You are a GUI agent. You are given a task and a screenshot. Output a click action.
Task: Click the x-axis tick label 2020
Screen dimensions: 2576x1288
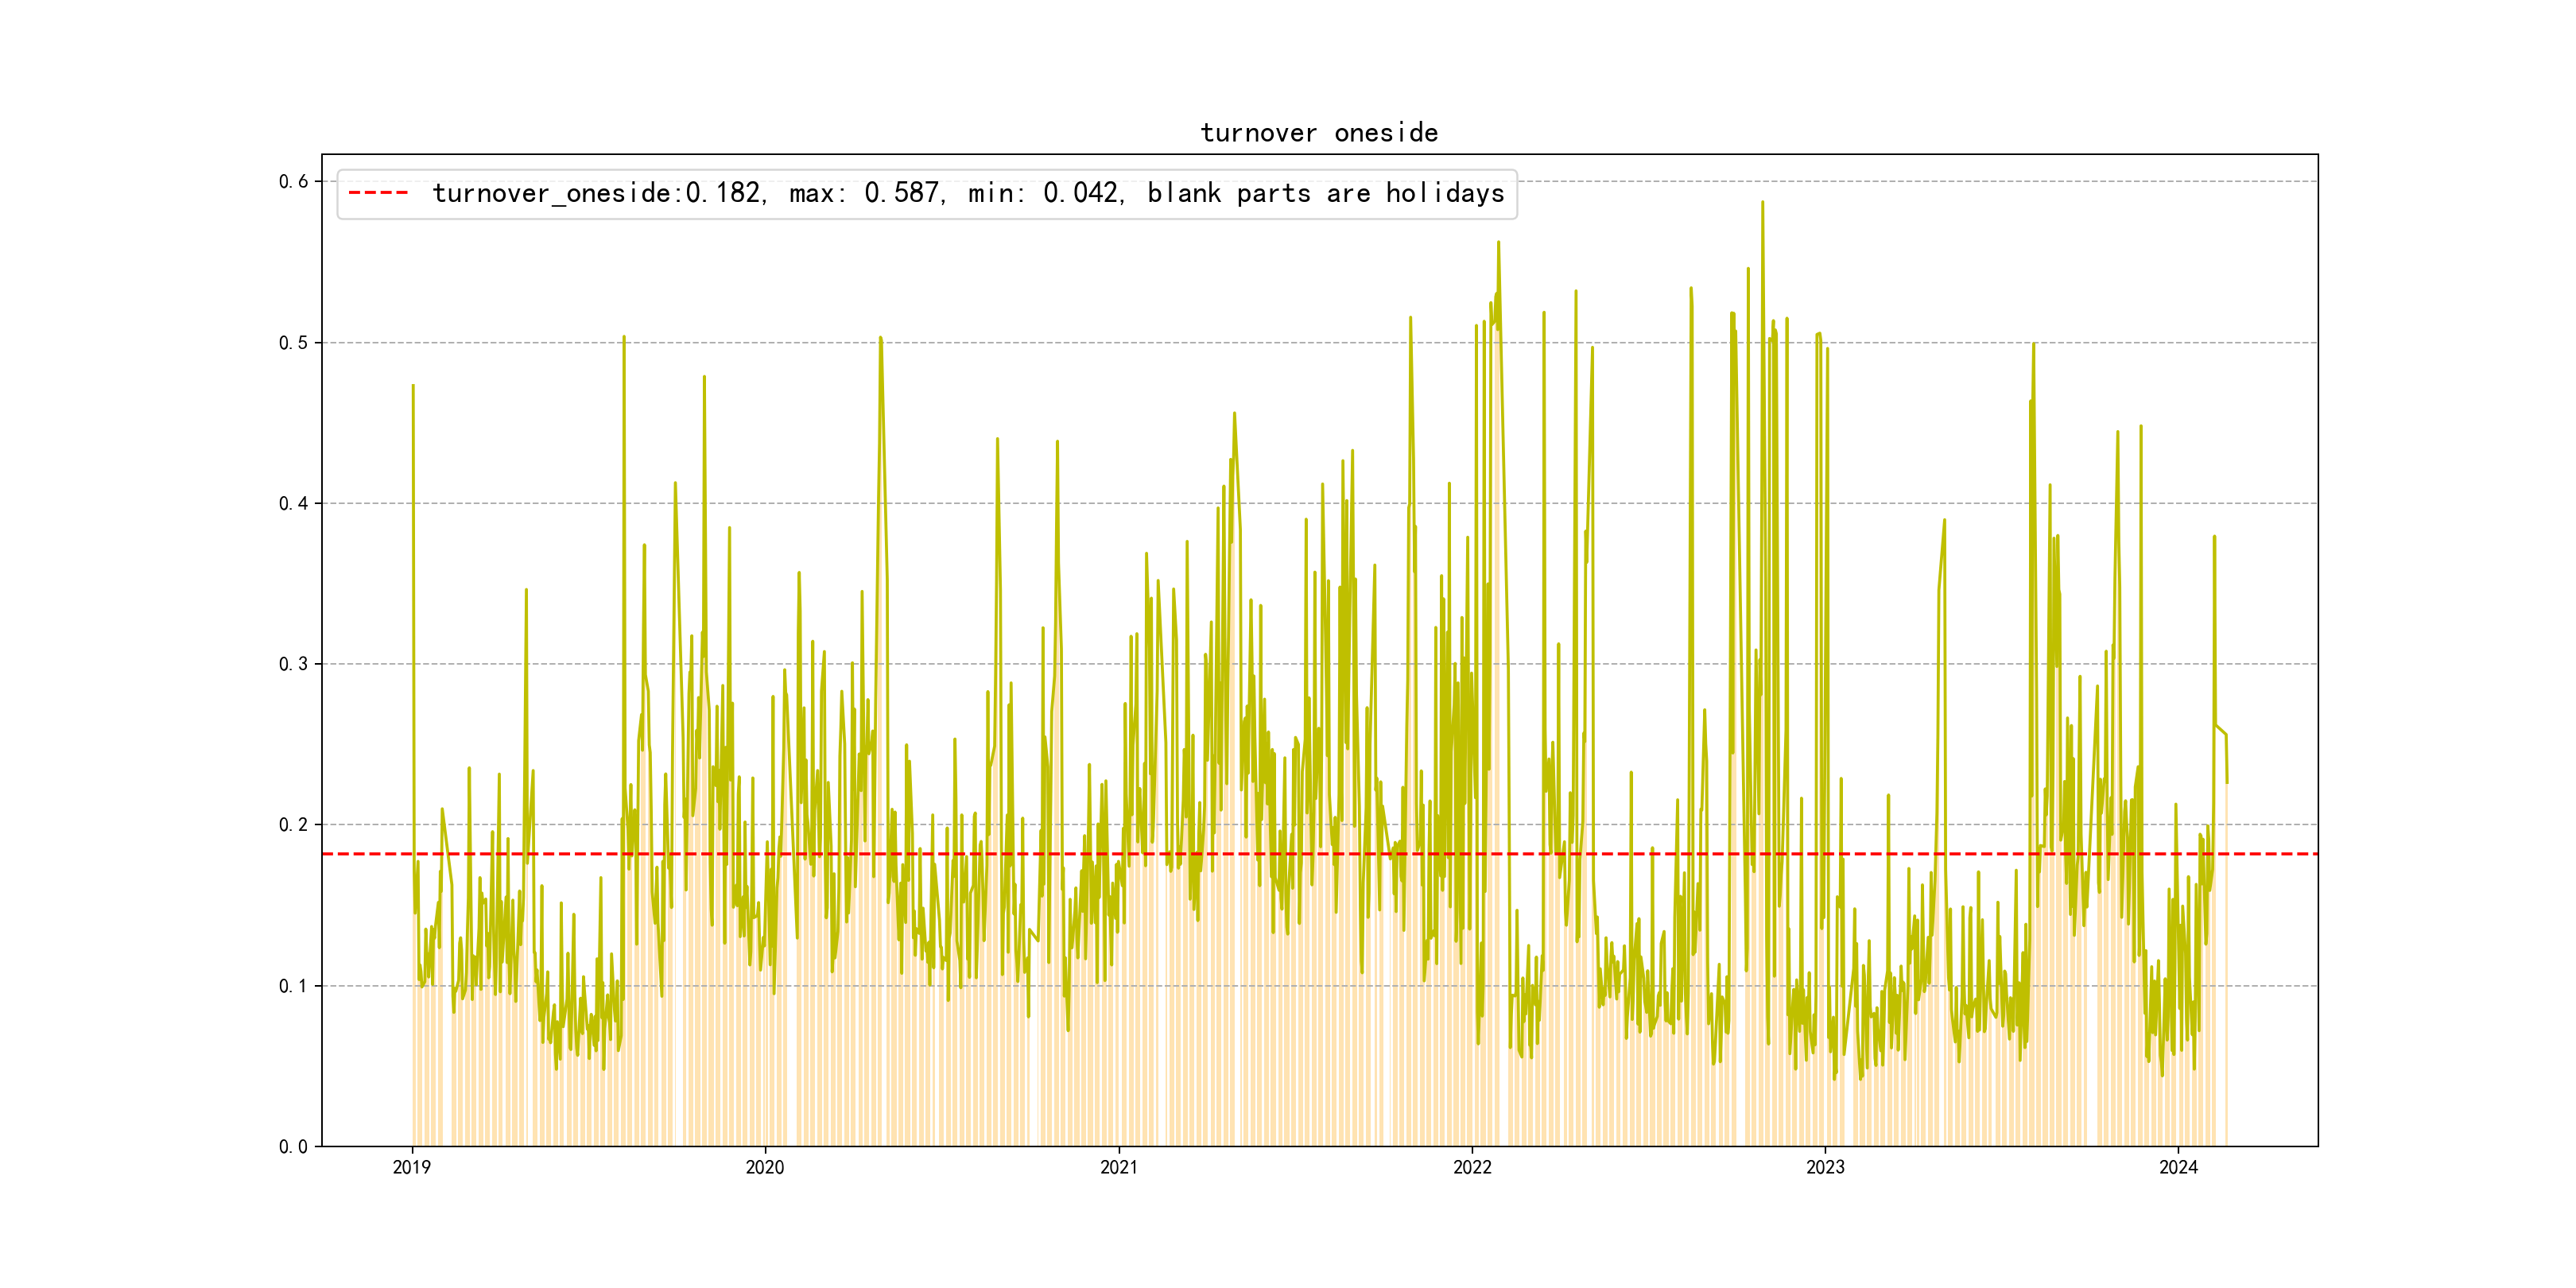(765, 1167)
